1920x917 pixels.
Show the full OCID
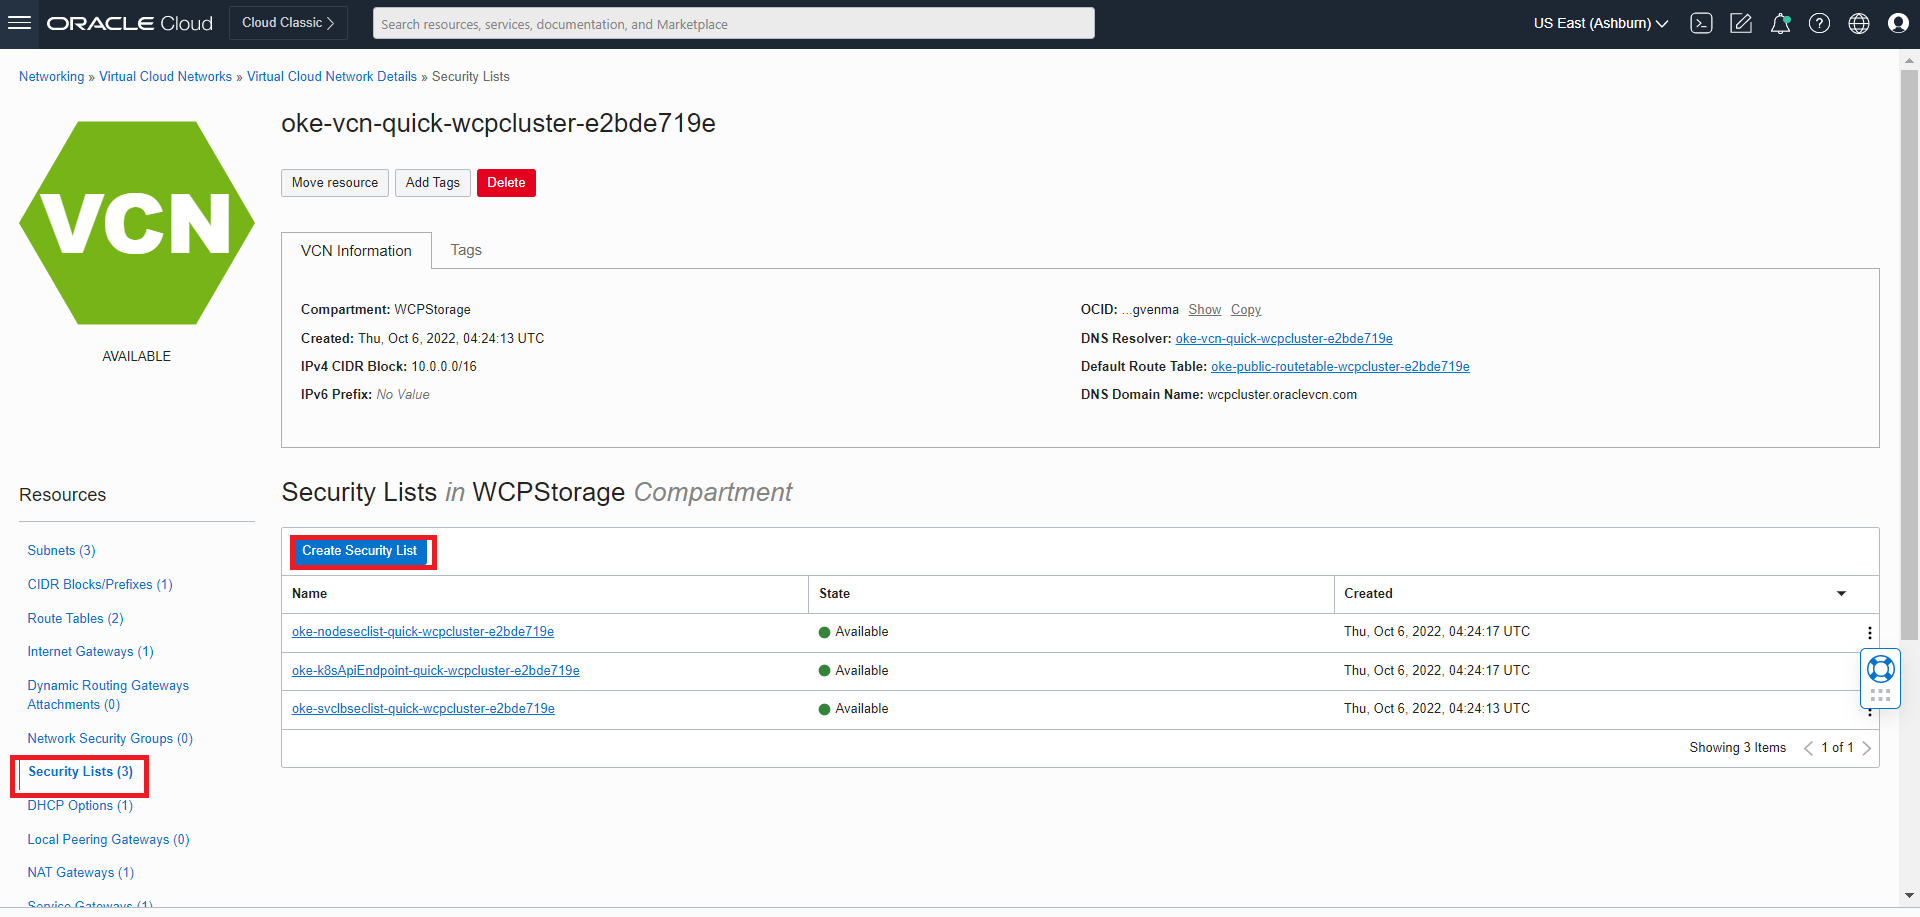[x=1204, y=310]
